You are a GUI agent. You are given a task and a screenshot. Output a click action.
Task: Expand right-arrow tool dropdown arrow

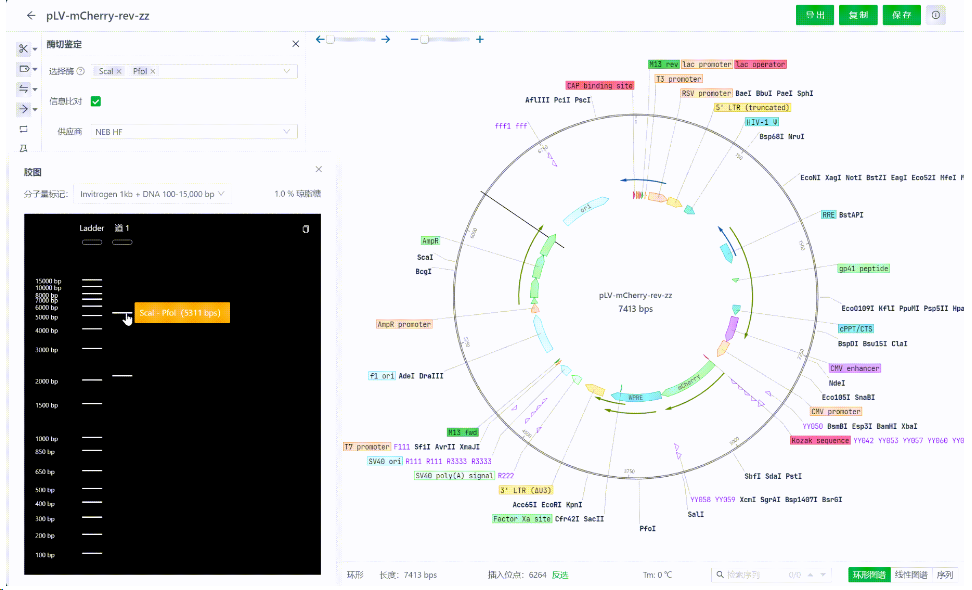point(35,110)
